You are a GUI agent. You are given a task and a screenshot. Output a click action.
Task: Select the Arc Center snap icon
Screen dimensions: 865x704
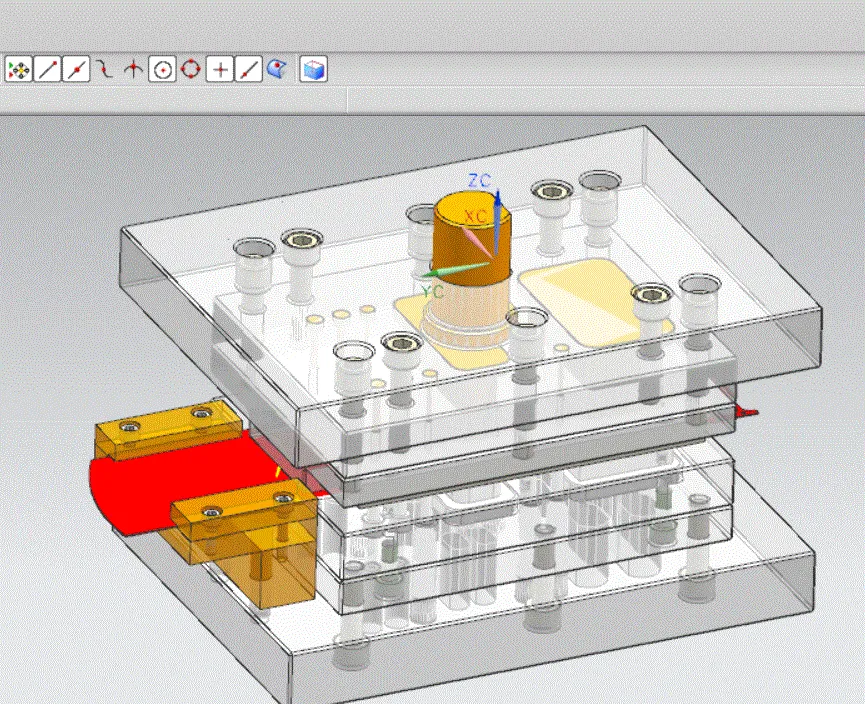click(x=163, y=69)
